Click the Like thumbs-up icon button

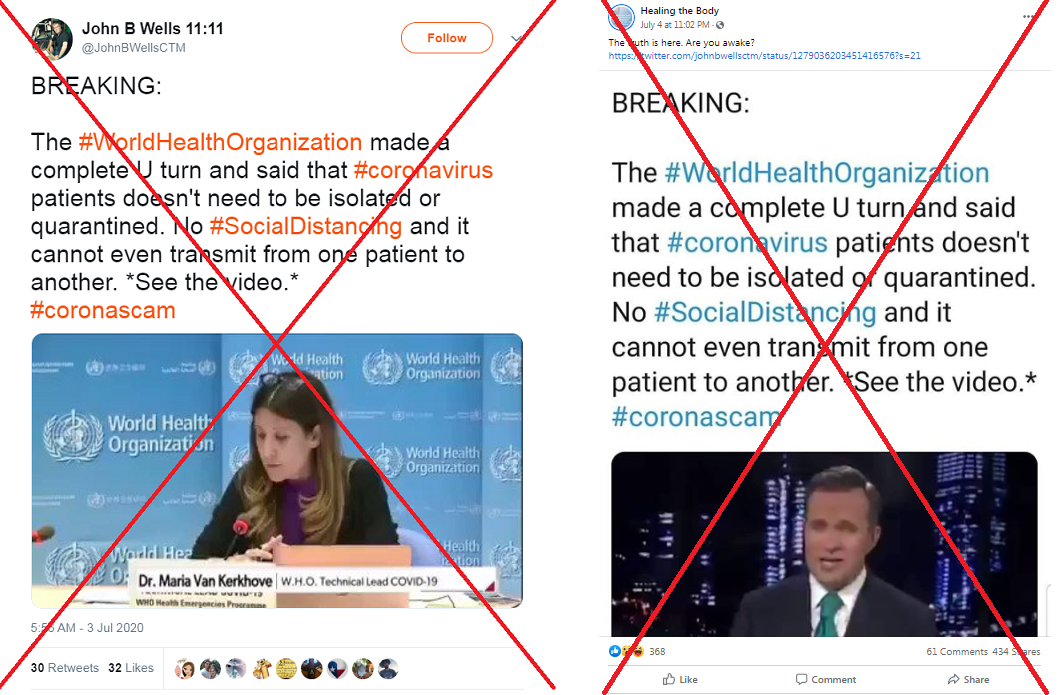click(680, 679)
